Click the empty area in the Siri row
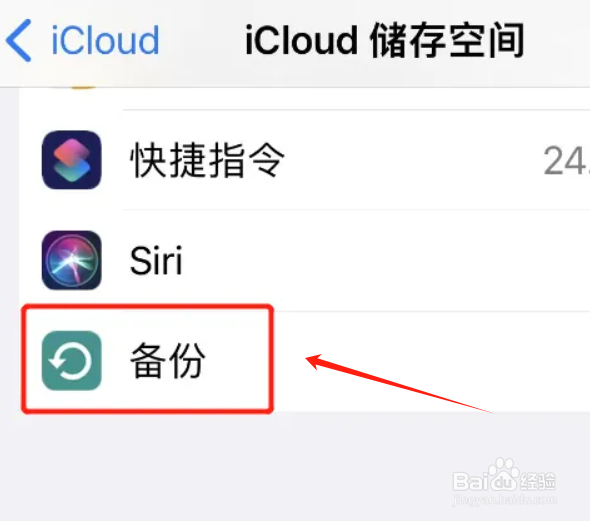 386,260
